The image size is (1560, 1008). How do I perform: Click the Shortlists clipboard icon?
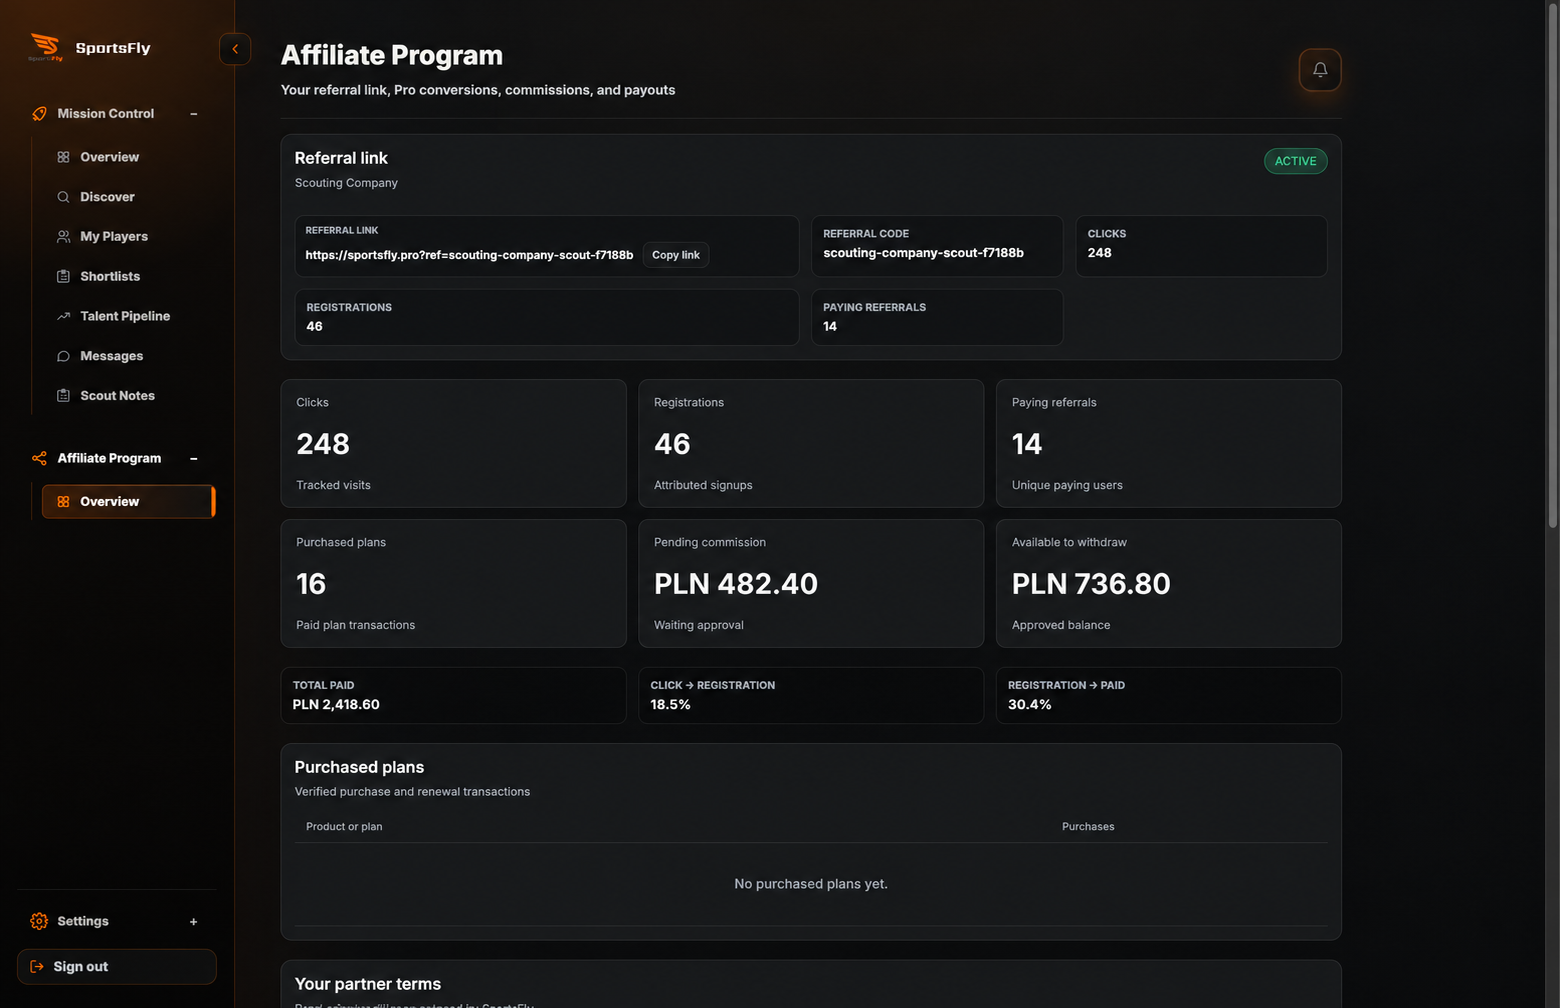(x=63, y=276)
